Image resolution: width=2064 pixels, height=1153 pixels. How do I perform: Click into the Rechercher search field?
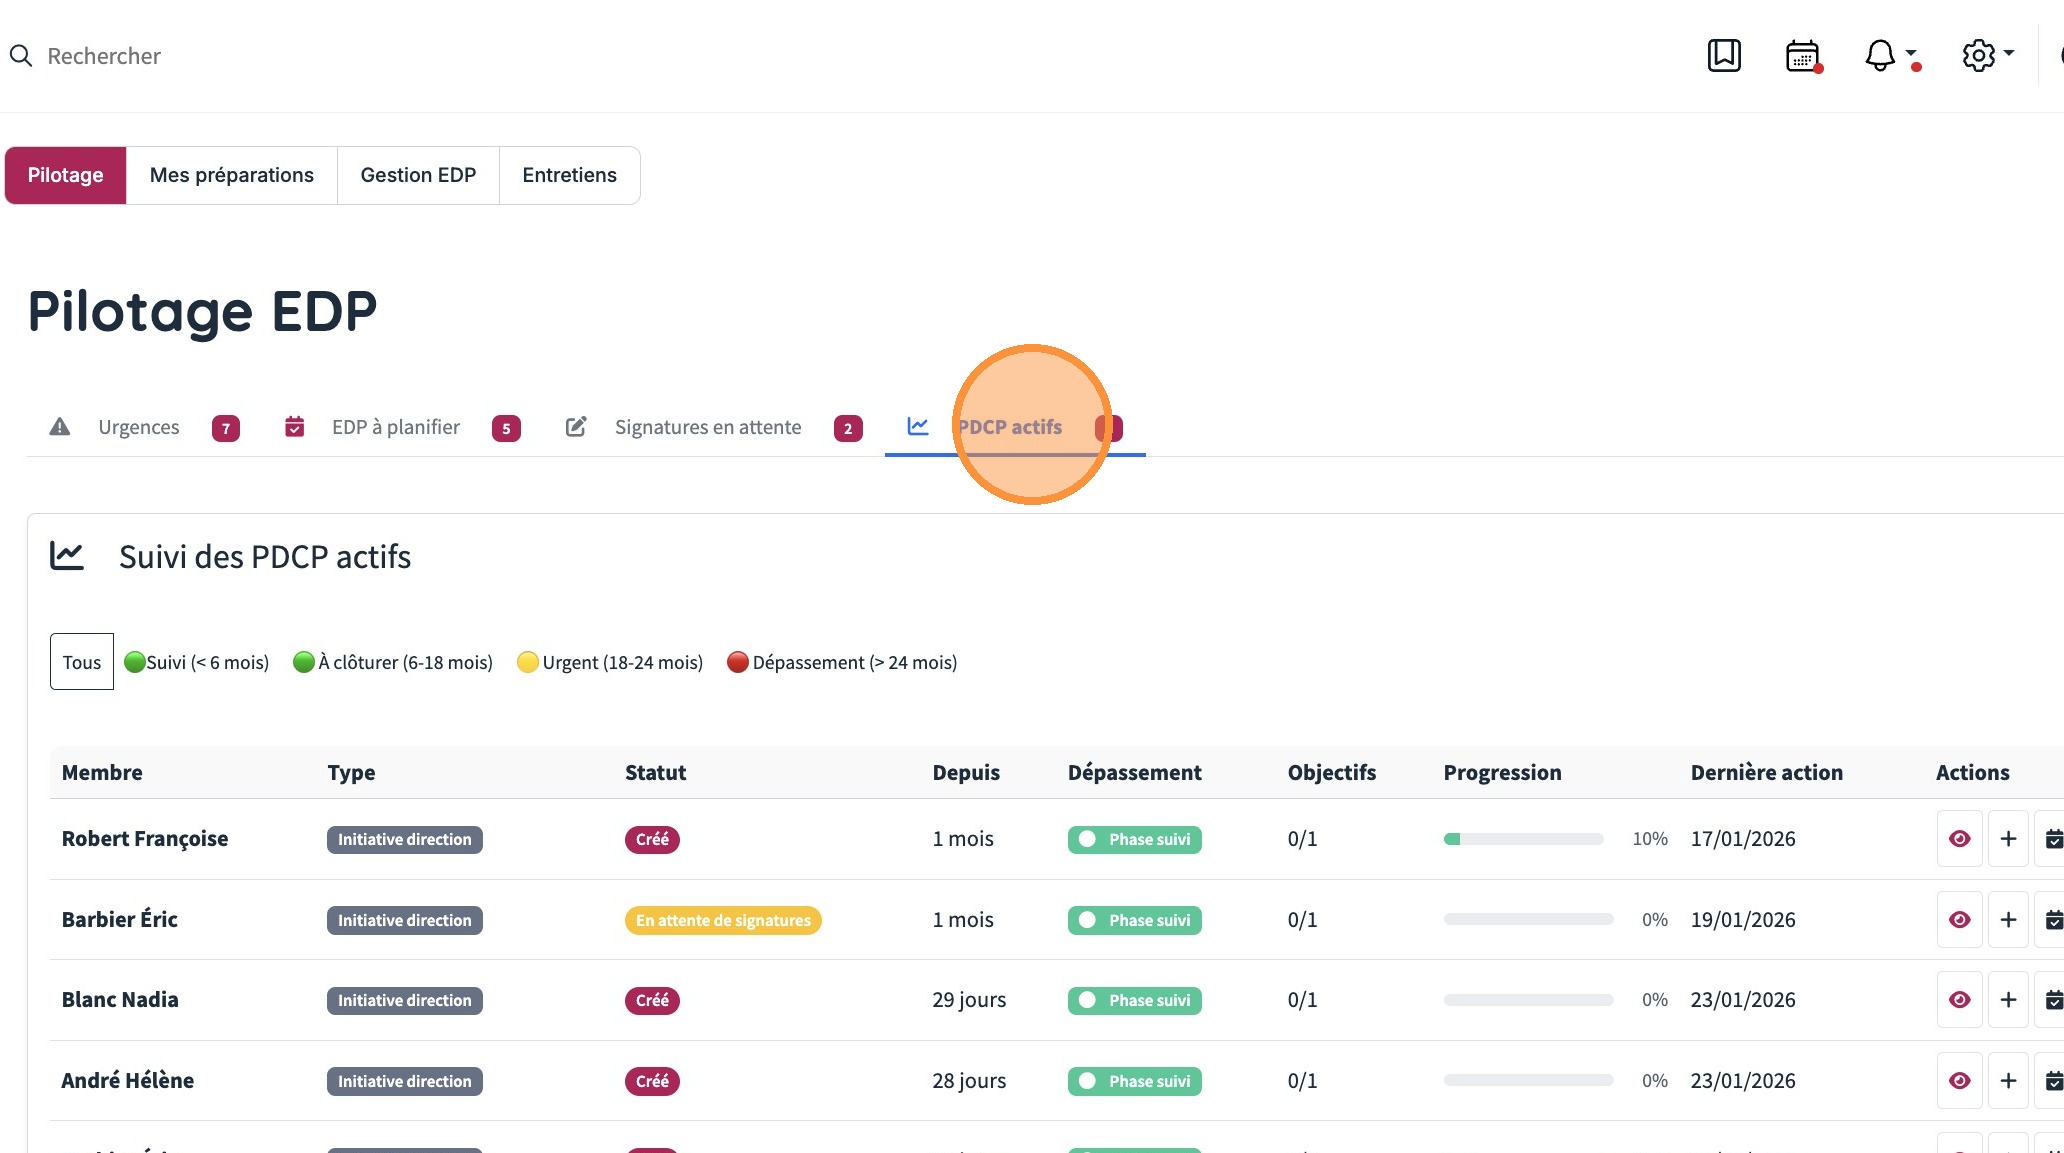tap(104, 56)
